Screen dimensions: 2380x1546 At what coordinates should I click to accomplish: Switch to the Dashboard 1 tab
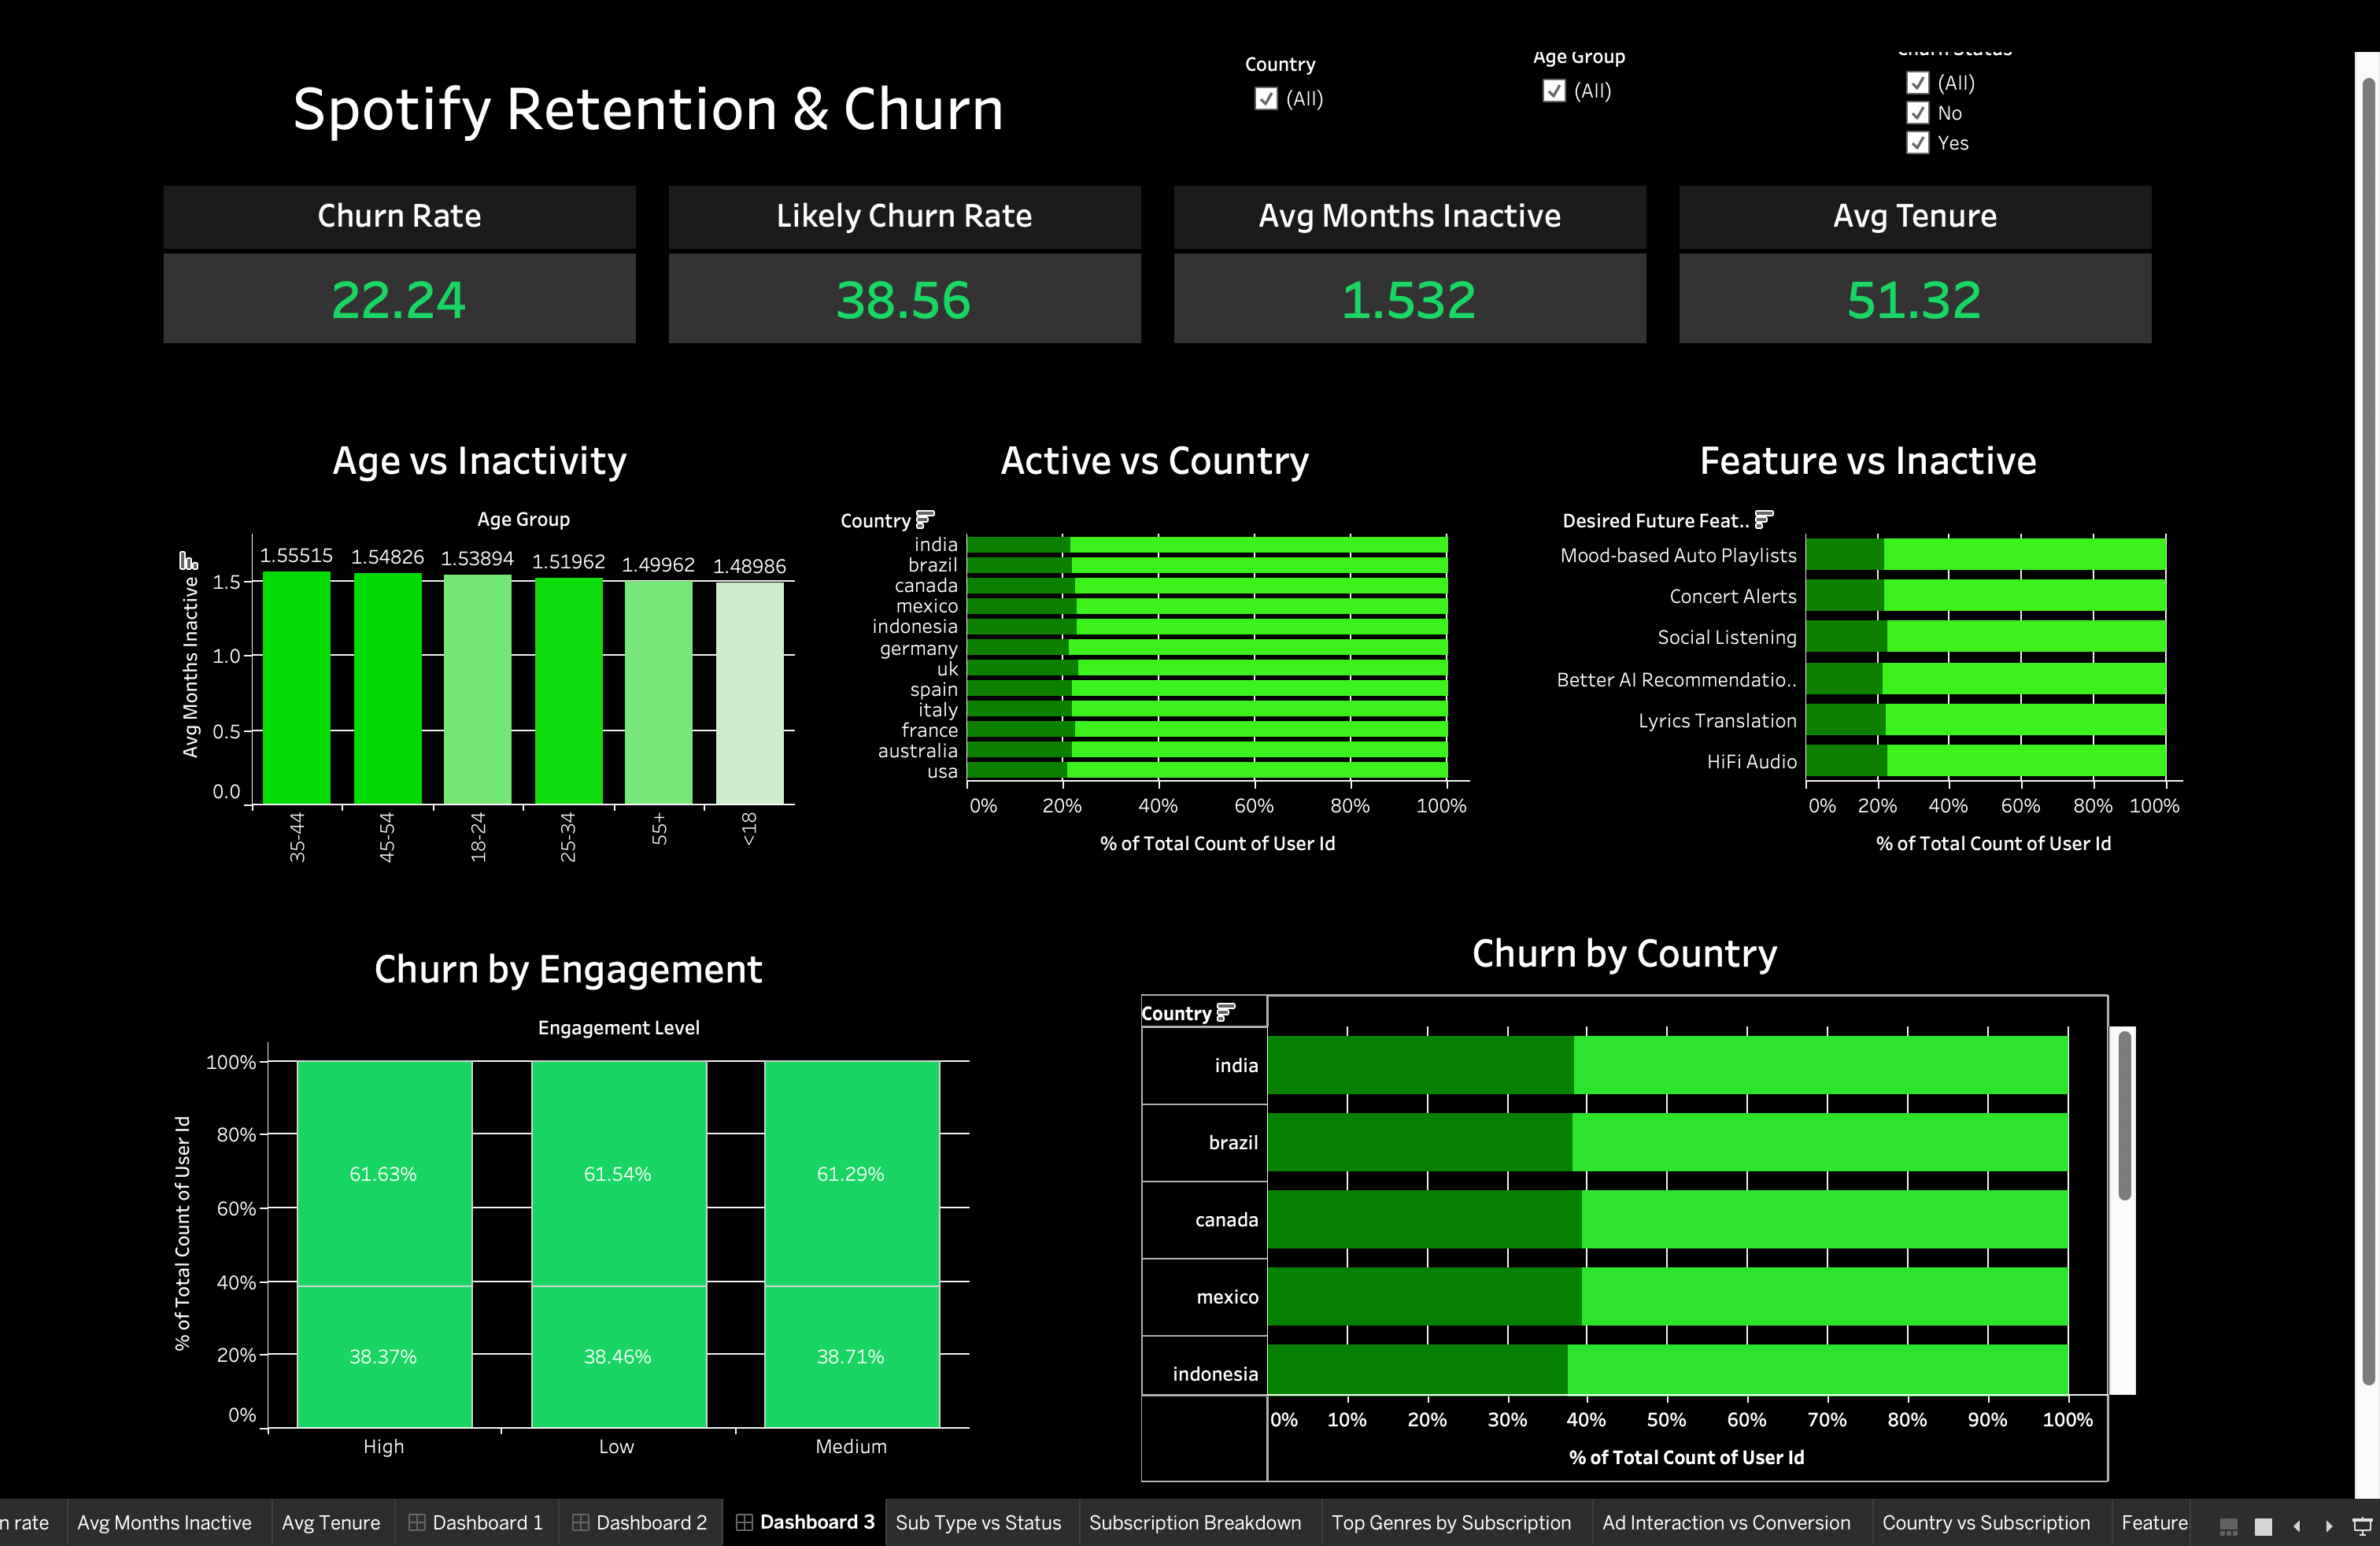pyautogui.click(x=476, y=1522)
